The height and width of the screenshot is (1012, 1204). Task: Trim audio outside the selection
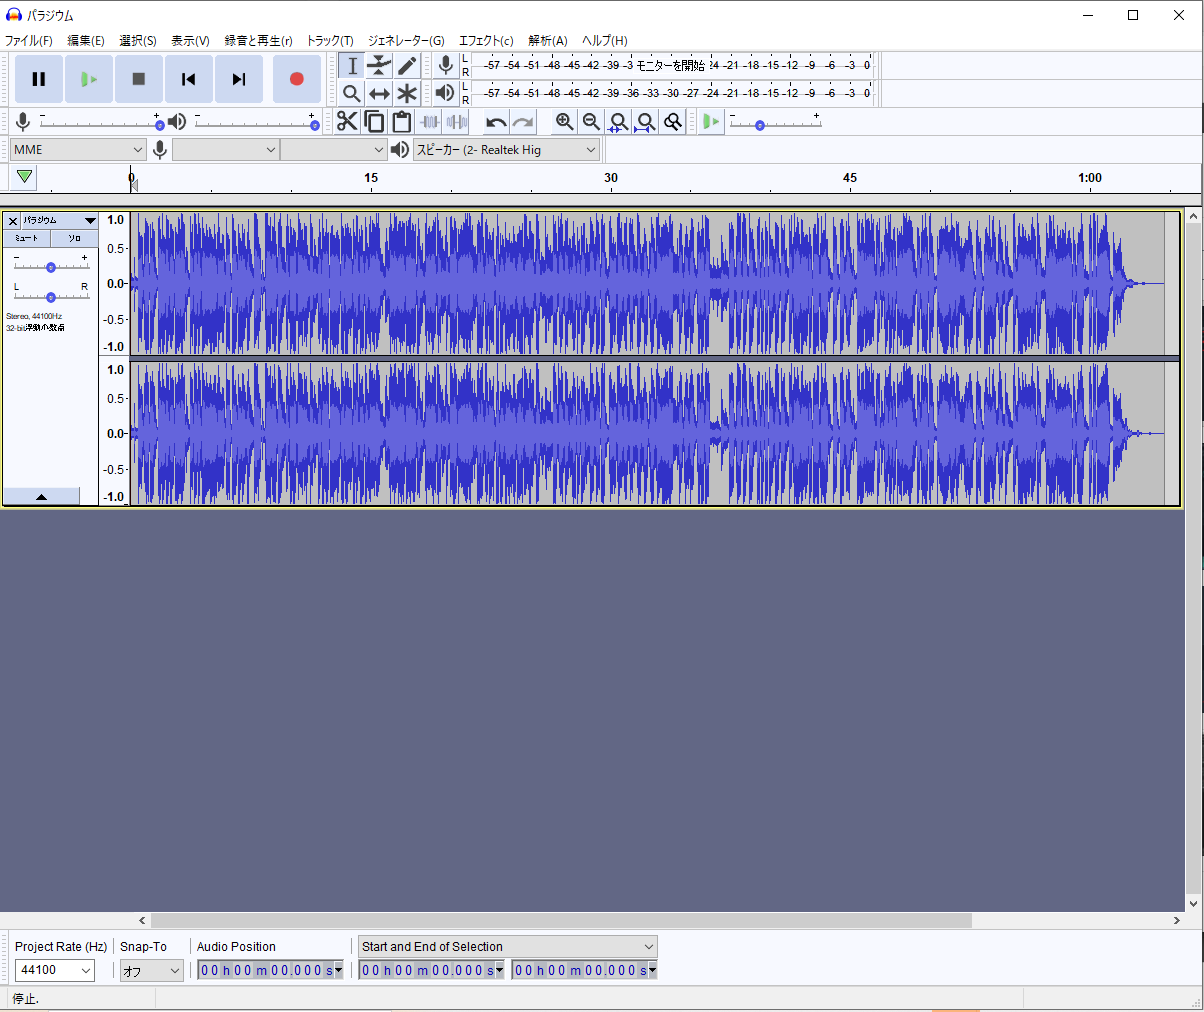coord(430,122)
